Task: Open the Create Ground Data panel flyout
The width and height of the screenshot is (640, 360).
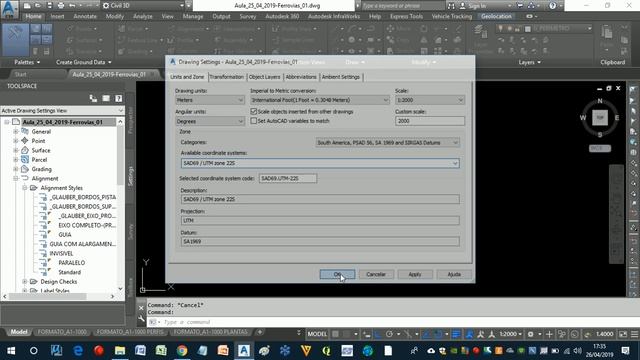Action: tap(84, 62)
